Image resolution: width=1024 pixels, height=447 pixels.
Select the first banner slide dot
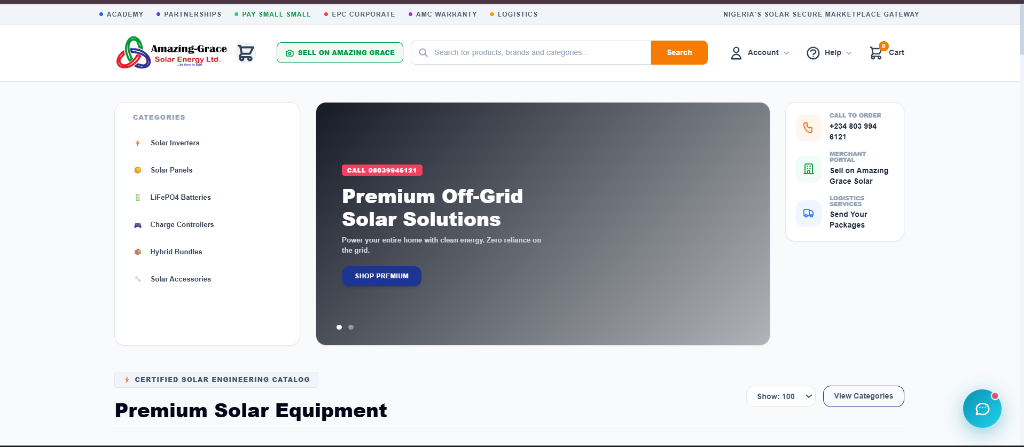click(339, 327)
